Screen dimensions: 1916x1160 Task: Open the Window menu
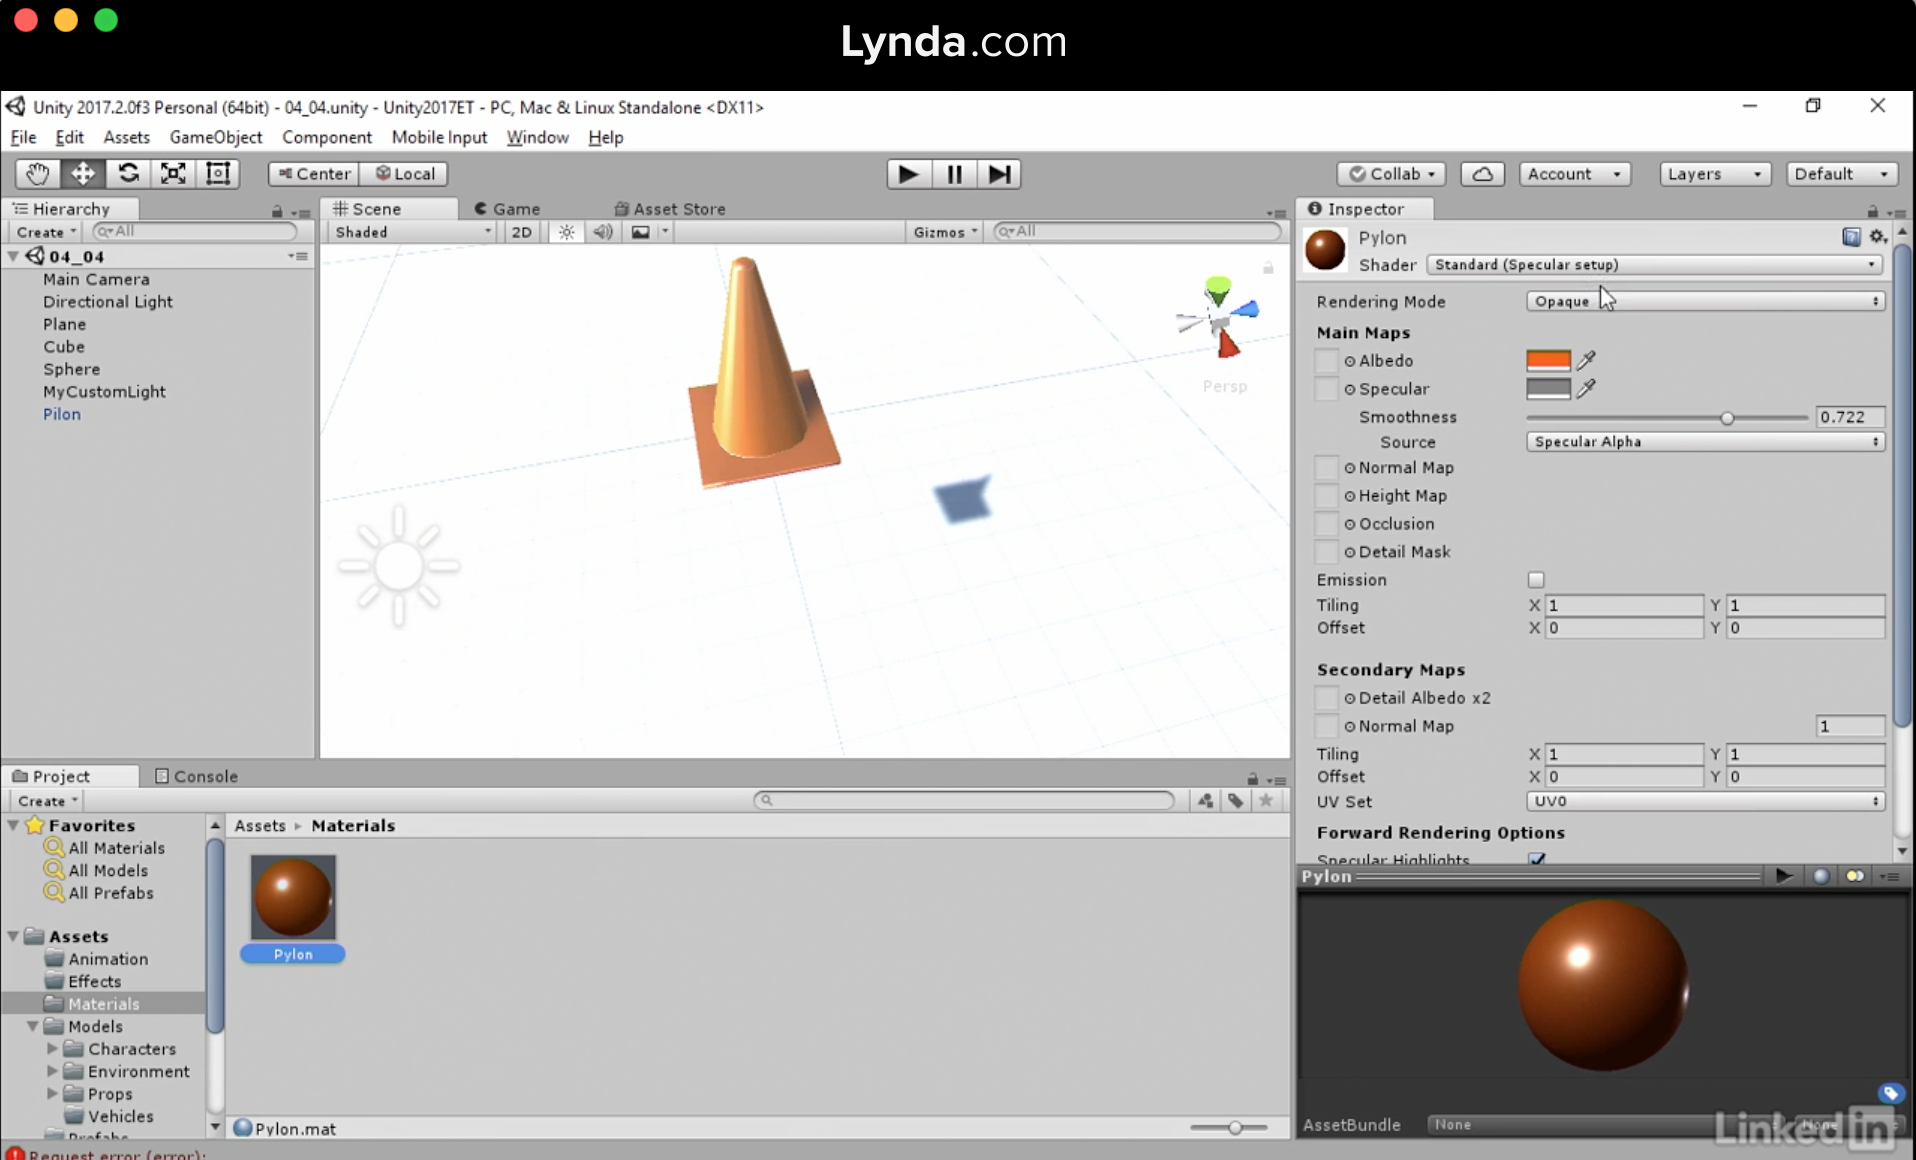[x=537, y=137]
